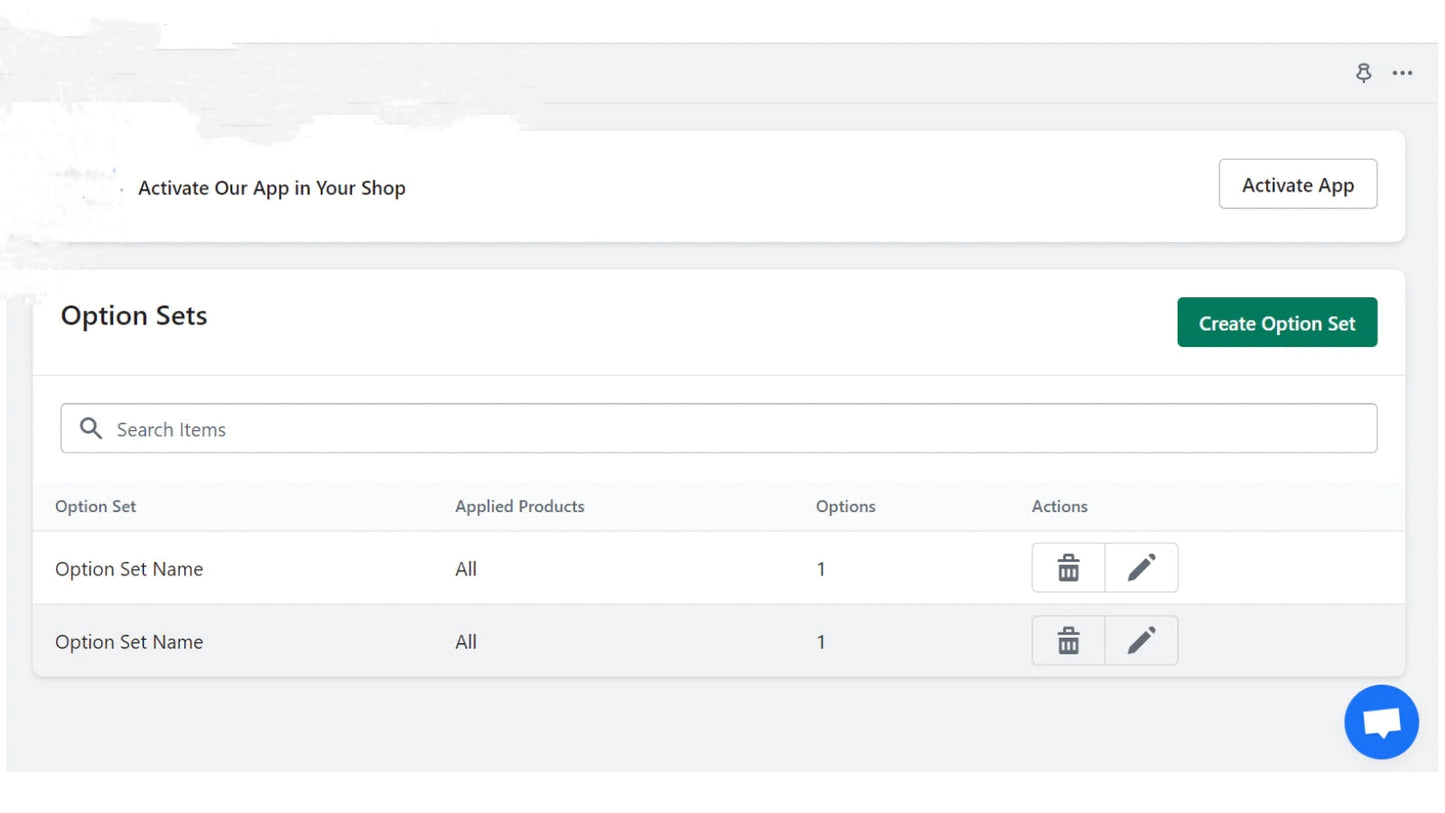Click the Activate Our App in Your Shop text
1445x813 pixels.
tap(272, 188)
